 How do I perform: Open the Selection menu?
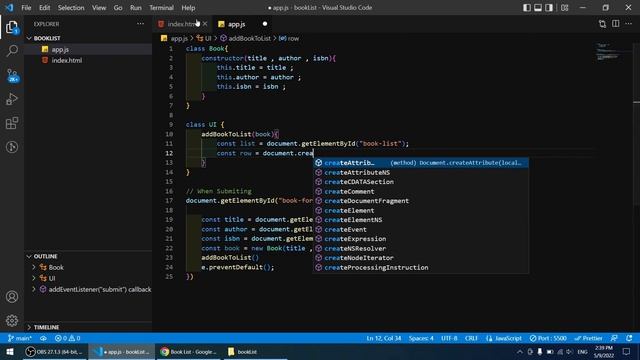click(71, 7)
